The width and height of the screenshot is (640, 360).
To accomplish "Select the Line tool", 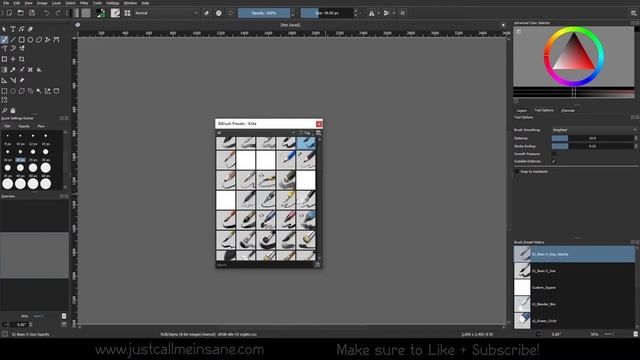I will click(13, 40).
